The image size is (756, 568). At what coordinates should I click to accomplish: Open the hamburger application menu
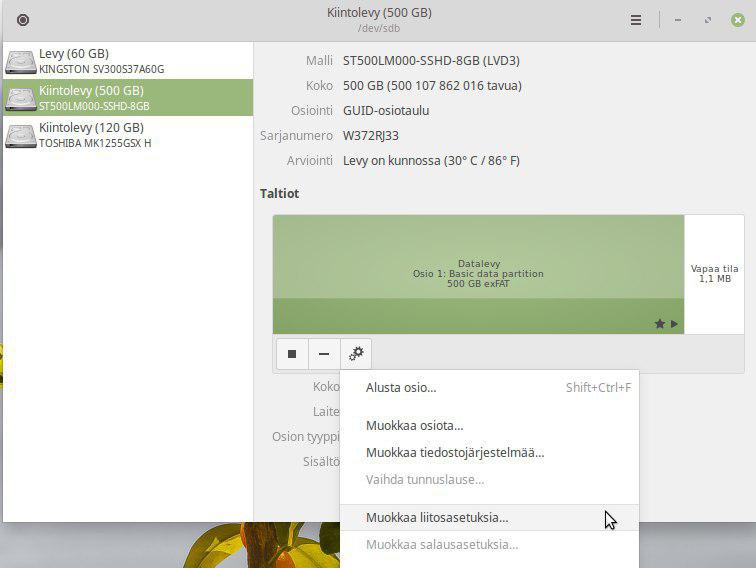click(635, 20)
